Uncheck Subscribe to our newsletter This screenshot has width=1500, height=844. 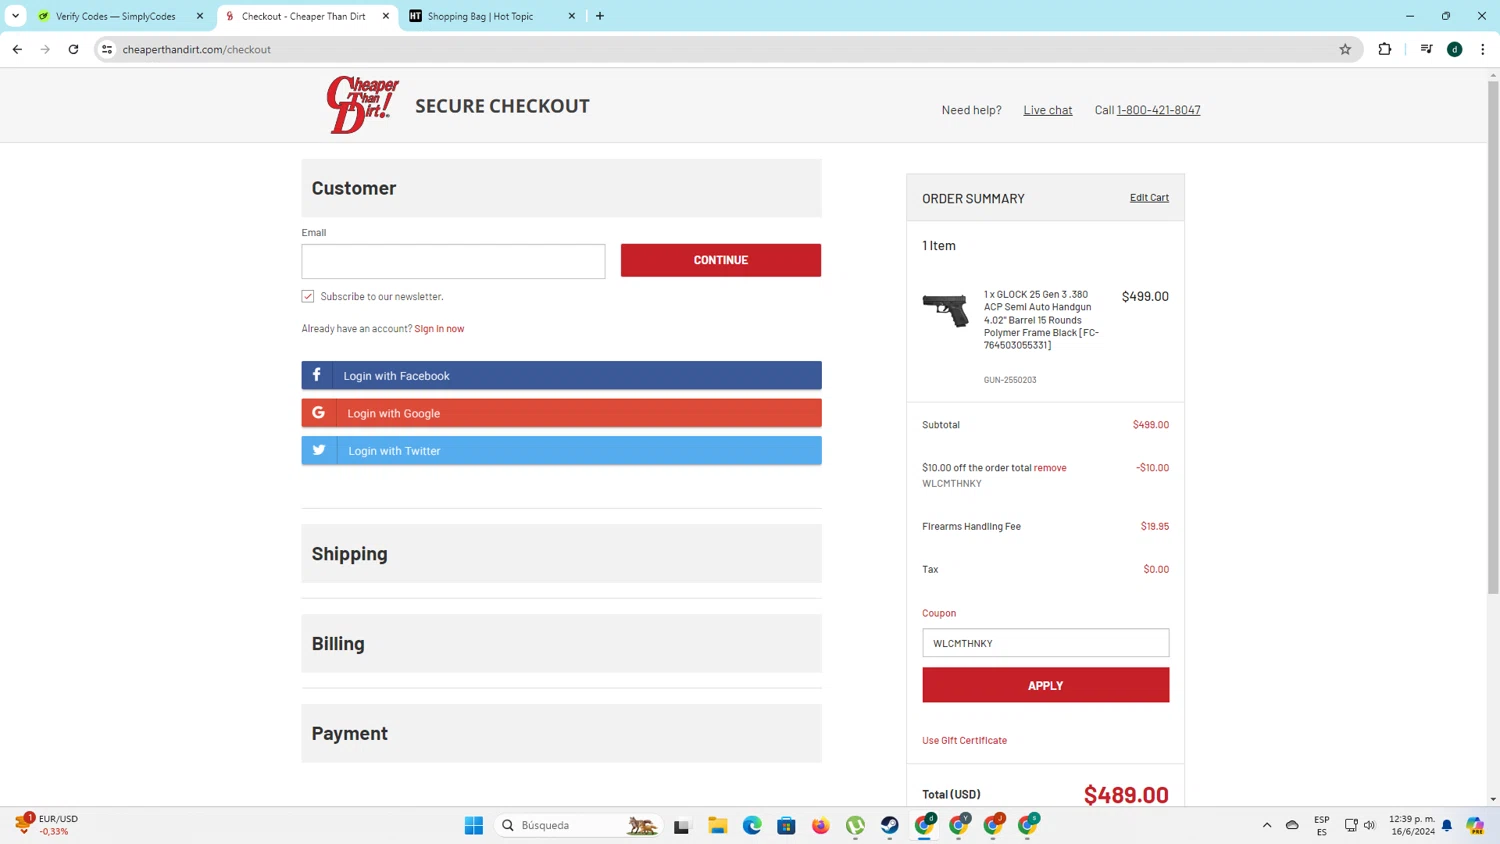[x=308, y=296]
